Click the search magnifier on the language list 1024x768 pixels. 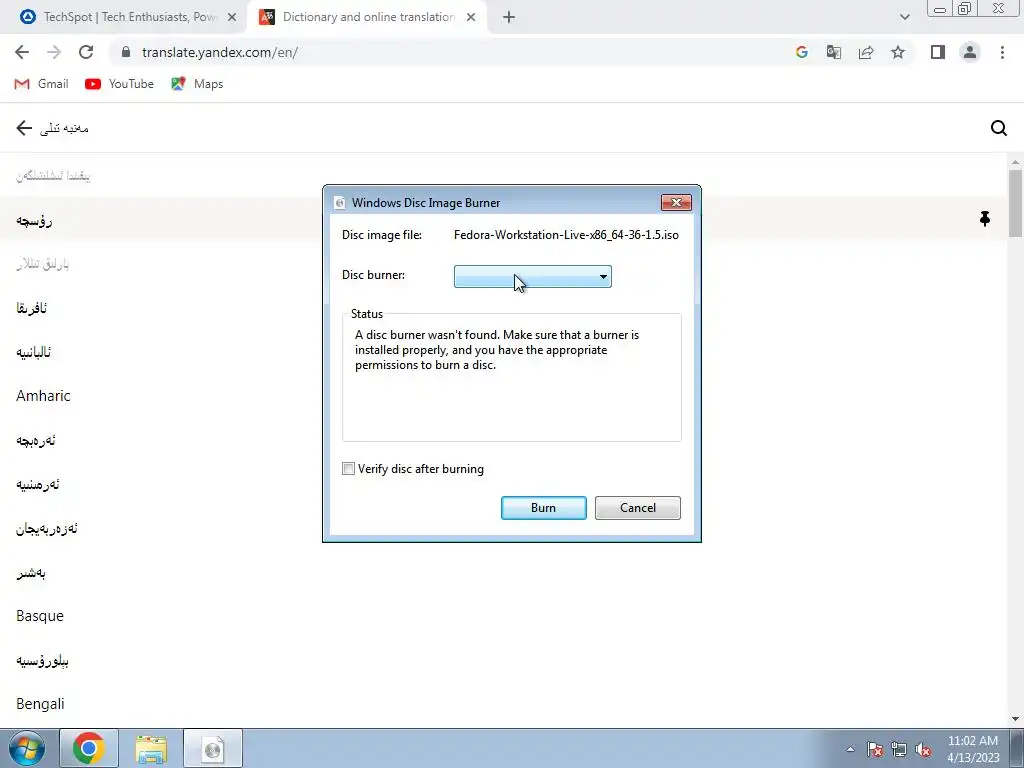tap(999, 128)
